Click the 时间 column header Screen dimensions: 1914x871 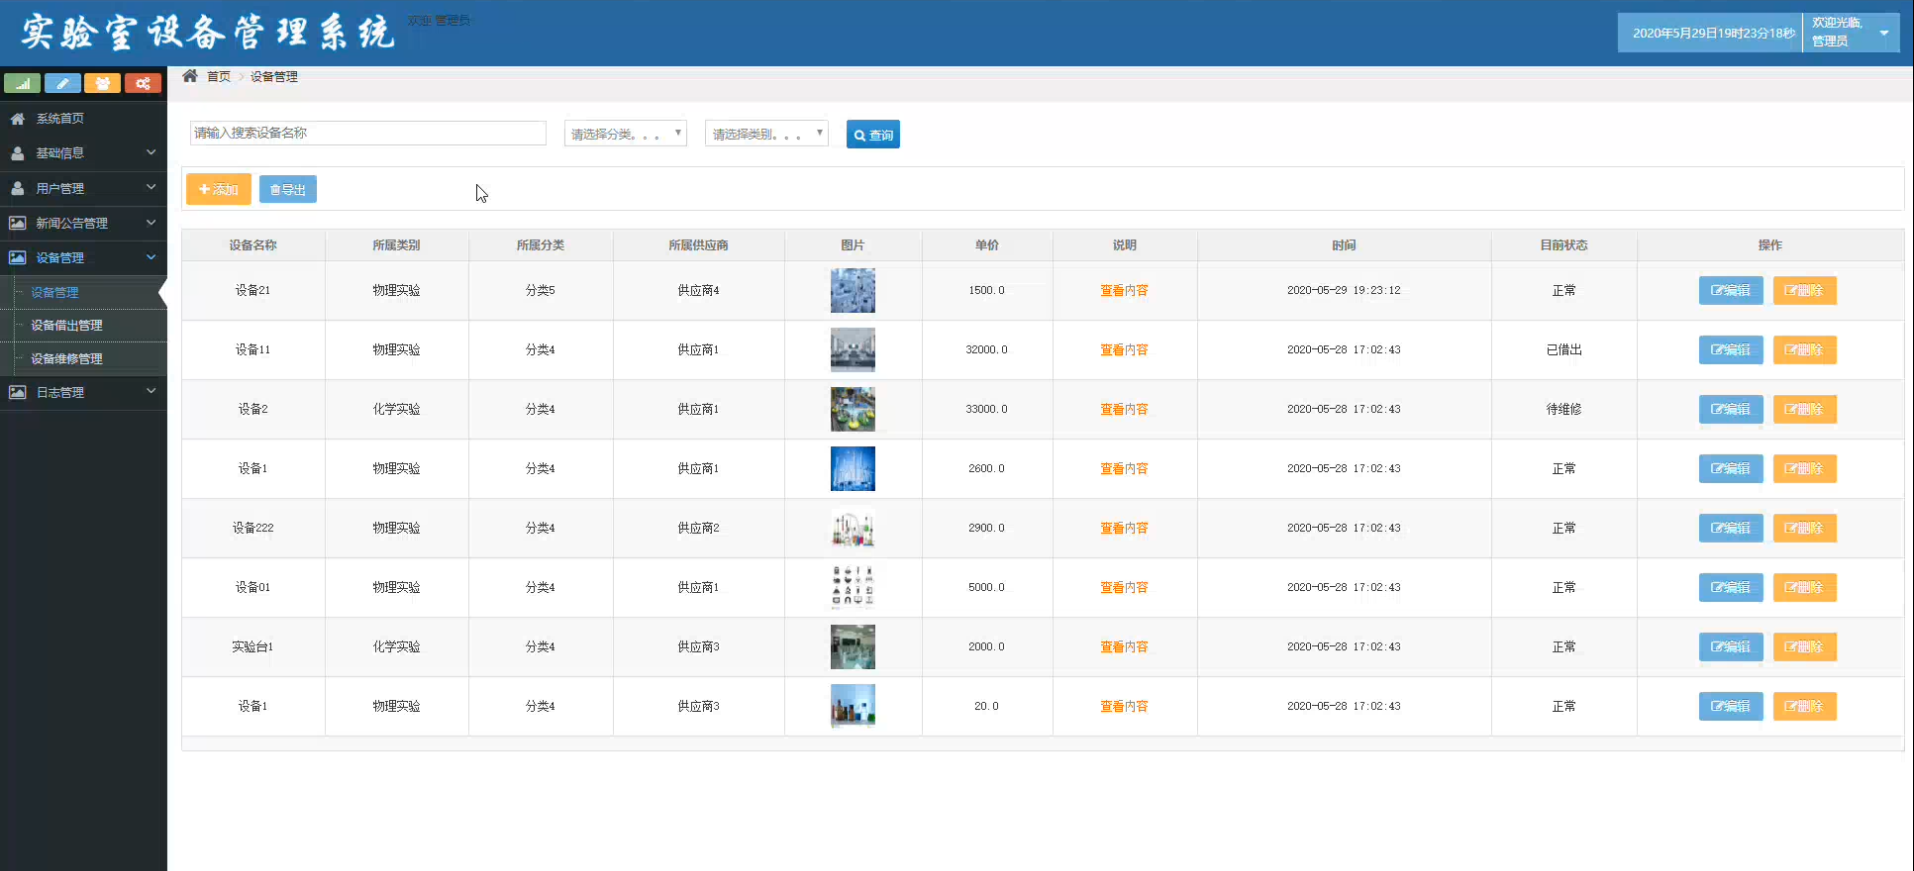(1344, 245)
